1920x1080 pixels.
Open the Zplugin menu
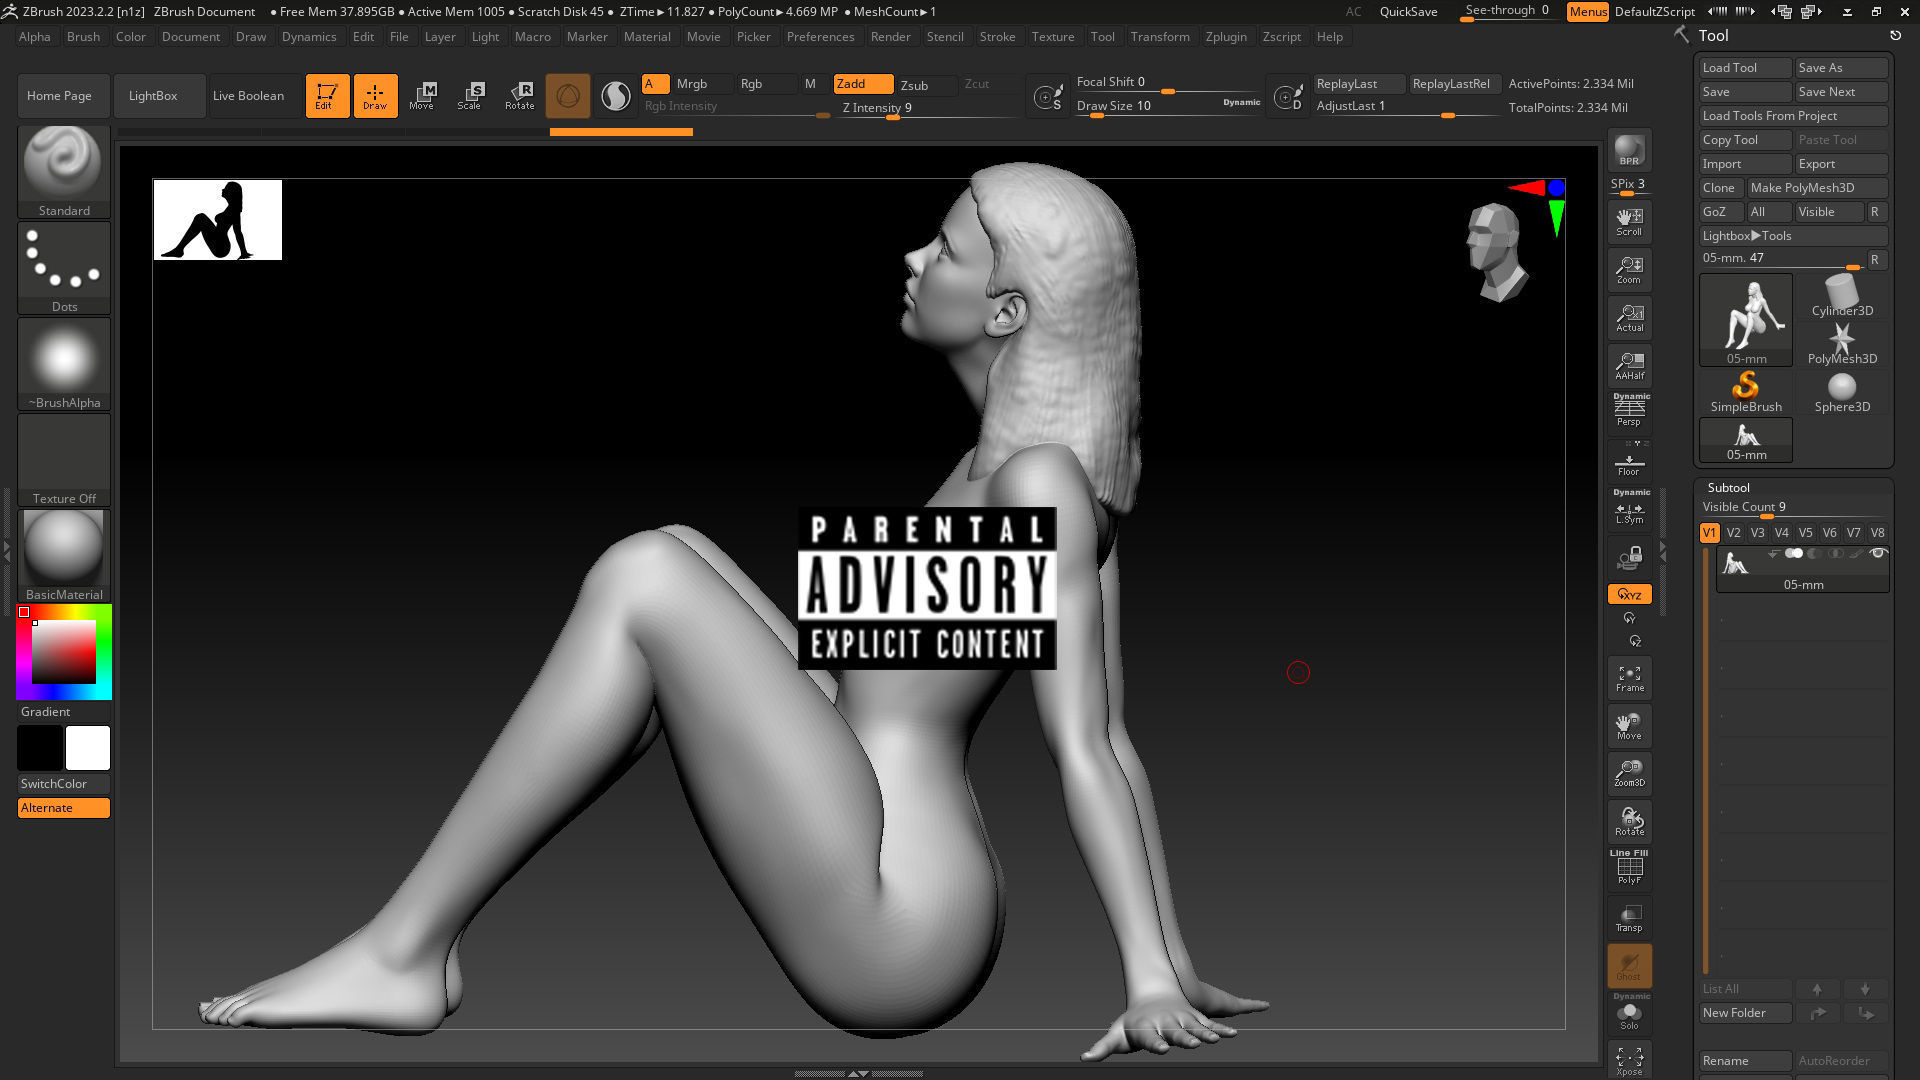[1226, 36]
